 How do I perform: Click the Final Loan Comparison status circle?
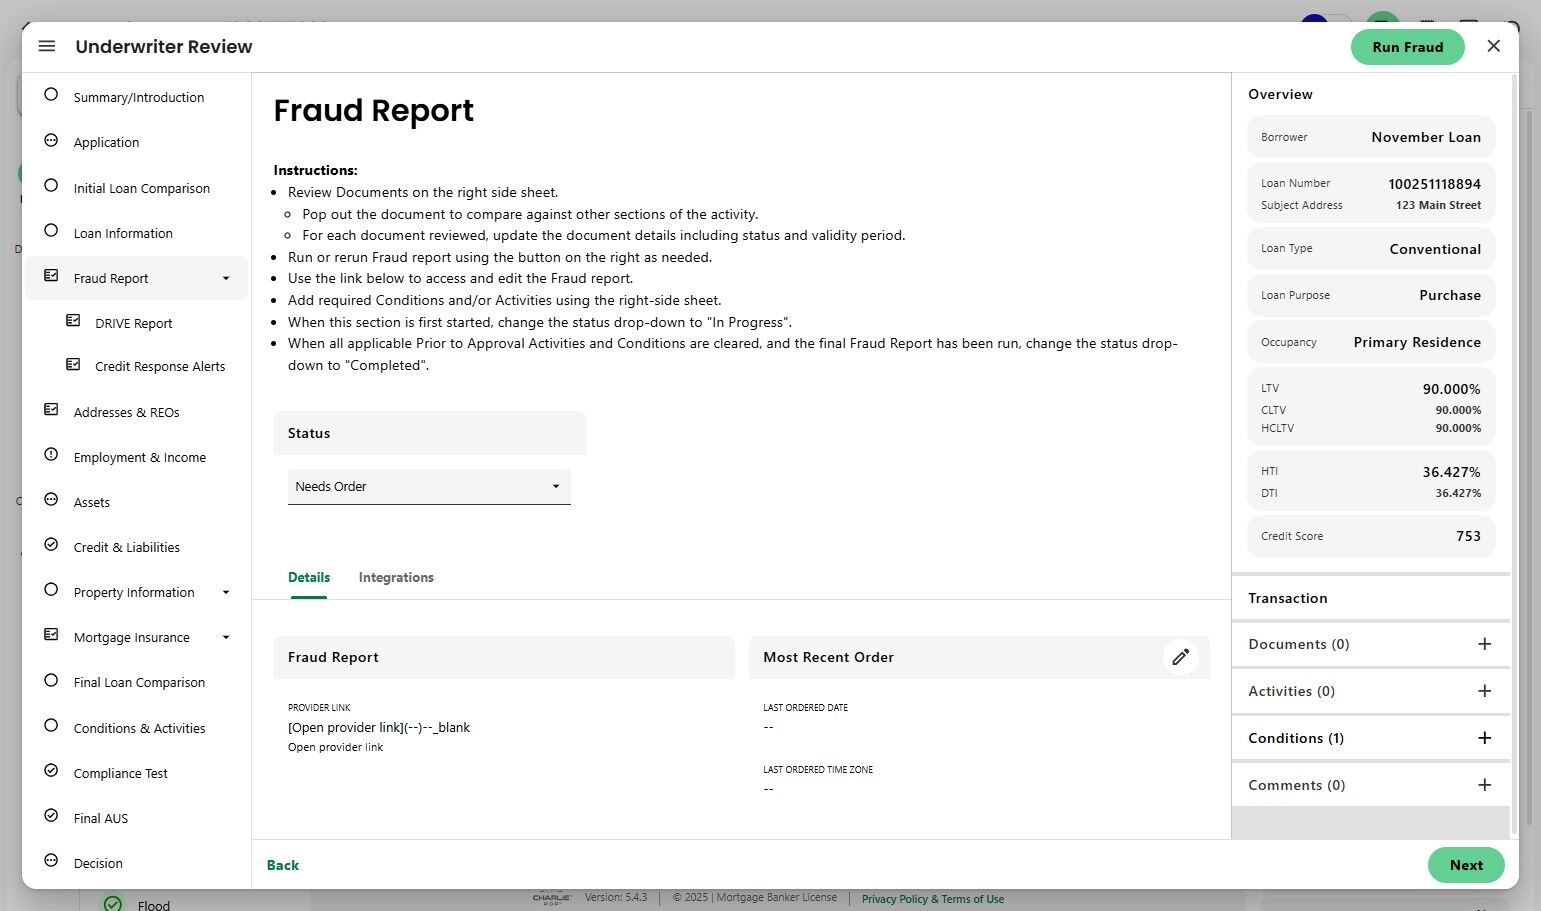(51, 681)
